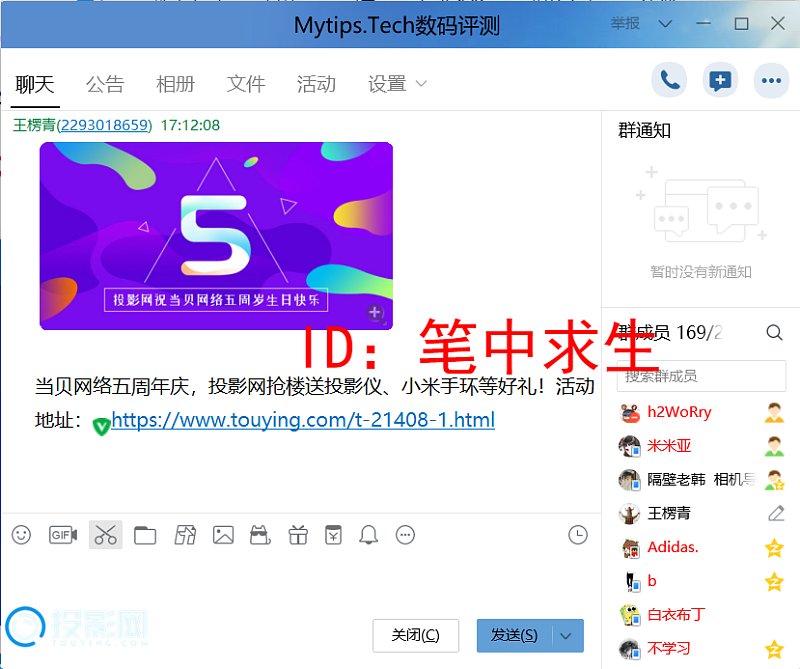Open the gift box icon
800x669 pixels.
coord(298,536)
